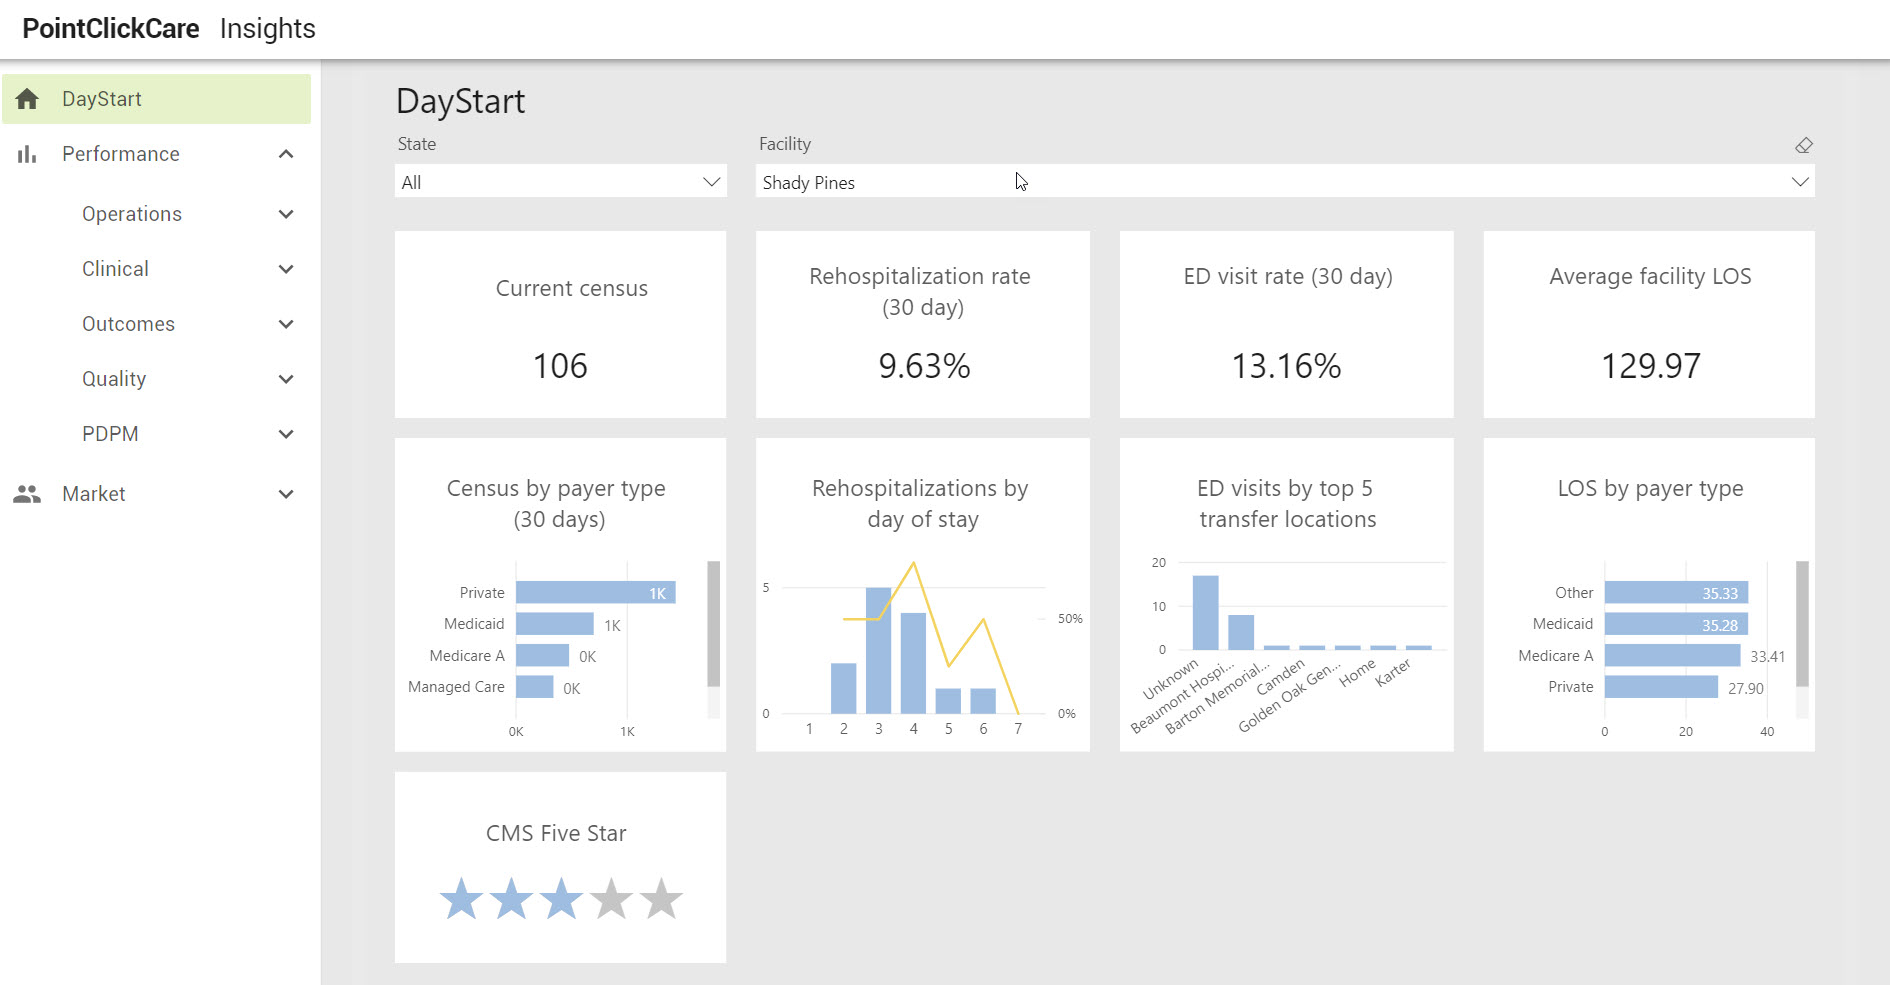Click the day 3 rehospitalization bar

point(878,650)
